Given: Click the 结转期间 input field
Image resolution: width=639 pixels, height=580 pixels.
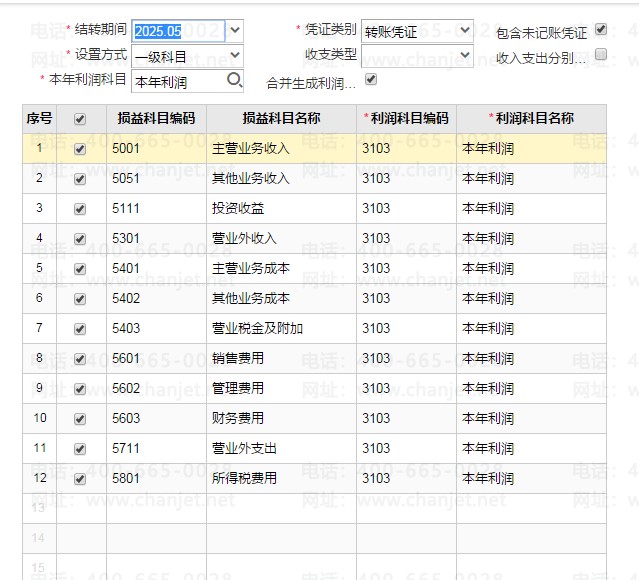Looking at the screenshot, I should click(178, 31).
